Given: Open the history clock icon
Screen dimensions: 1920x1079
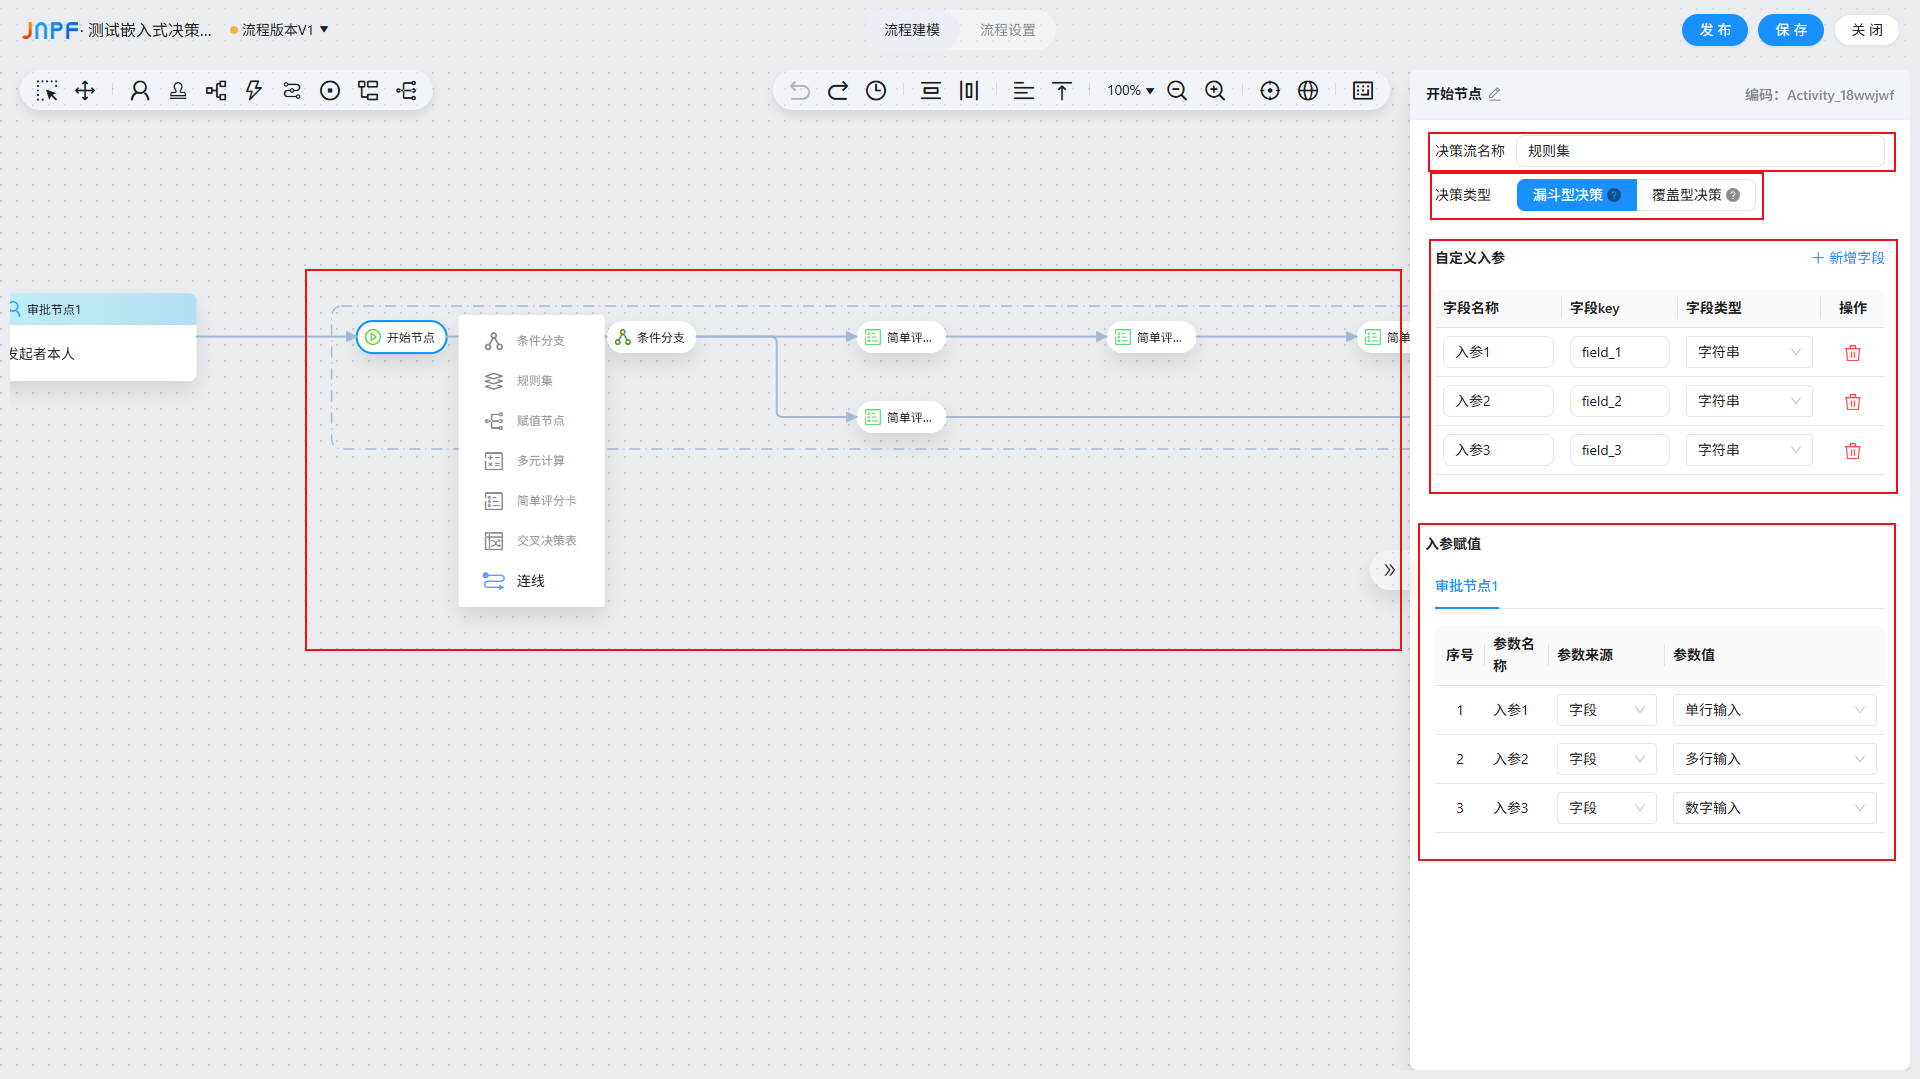Looking at the screenshot, I should [x=876, y=91].
